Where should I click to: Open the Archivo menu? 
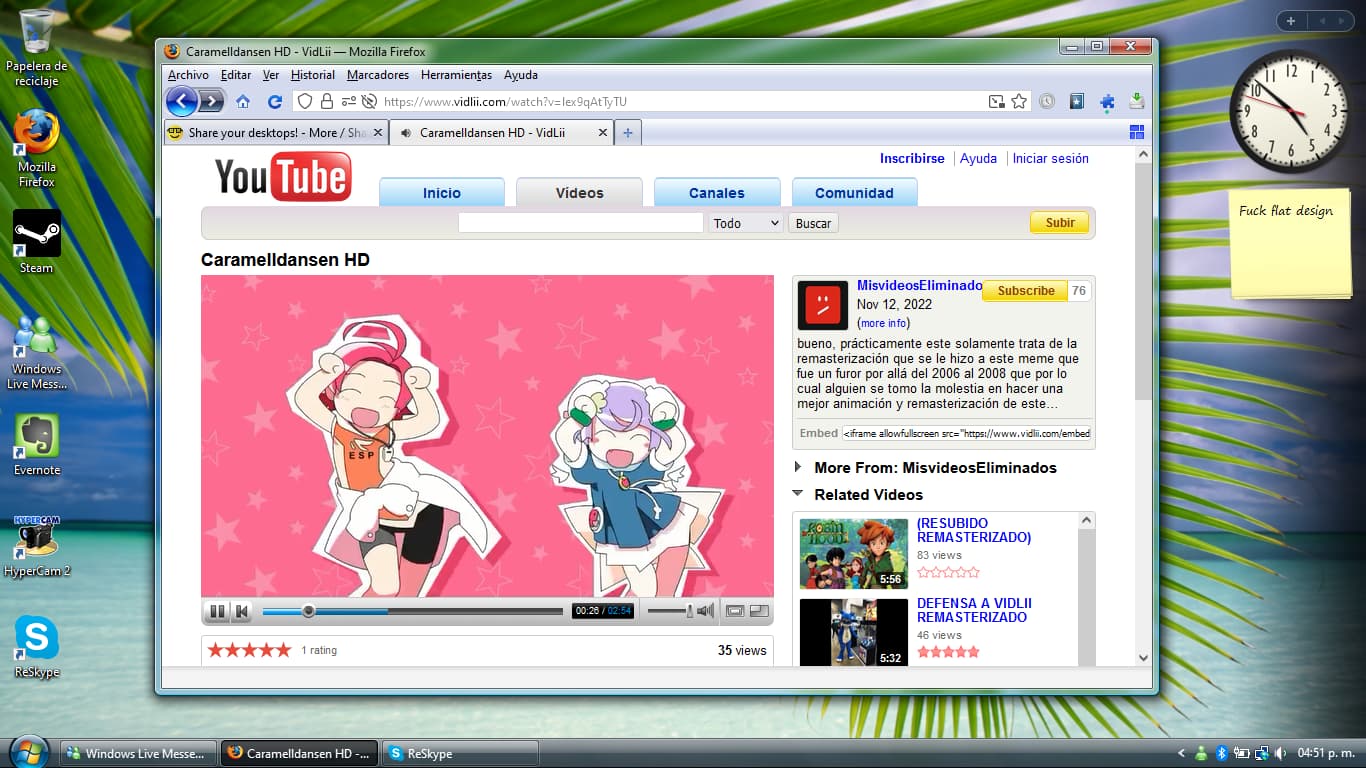[188, 75]
